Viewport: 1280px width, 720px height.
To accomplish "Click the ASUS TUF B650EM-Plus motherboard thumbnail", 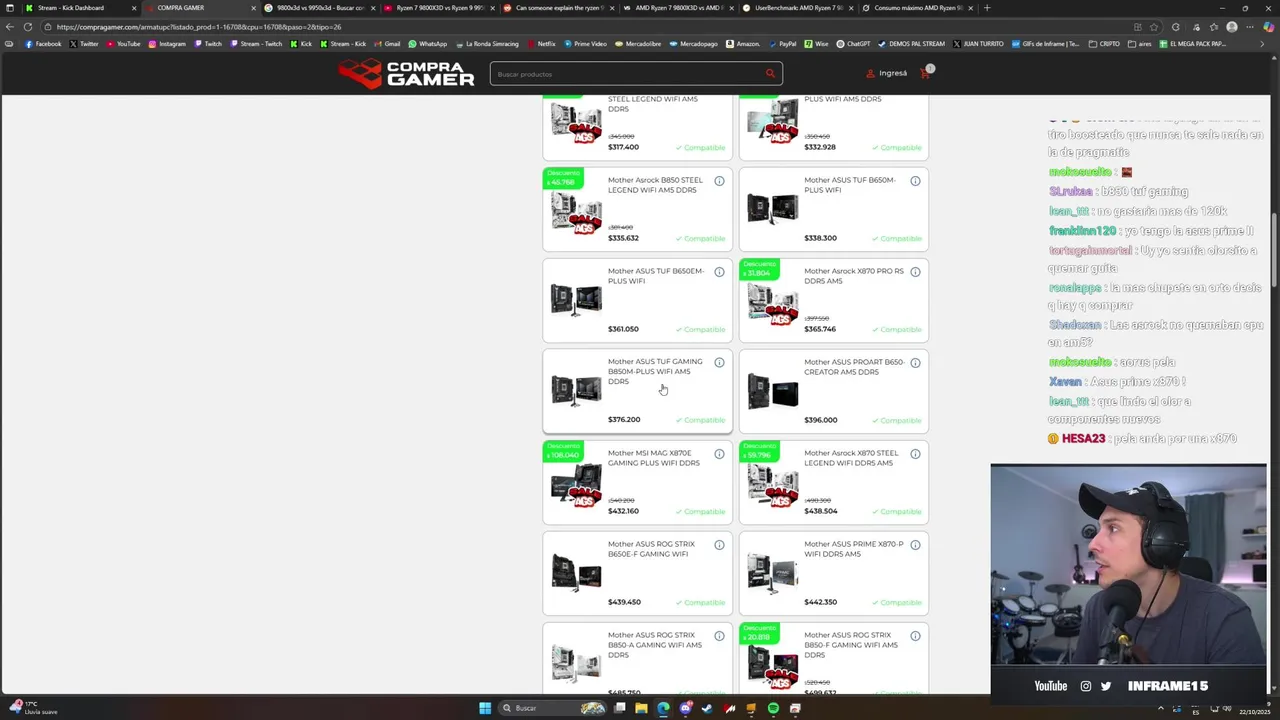I will click(x=576, y=299).
